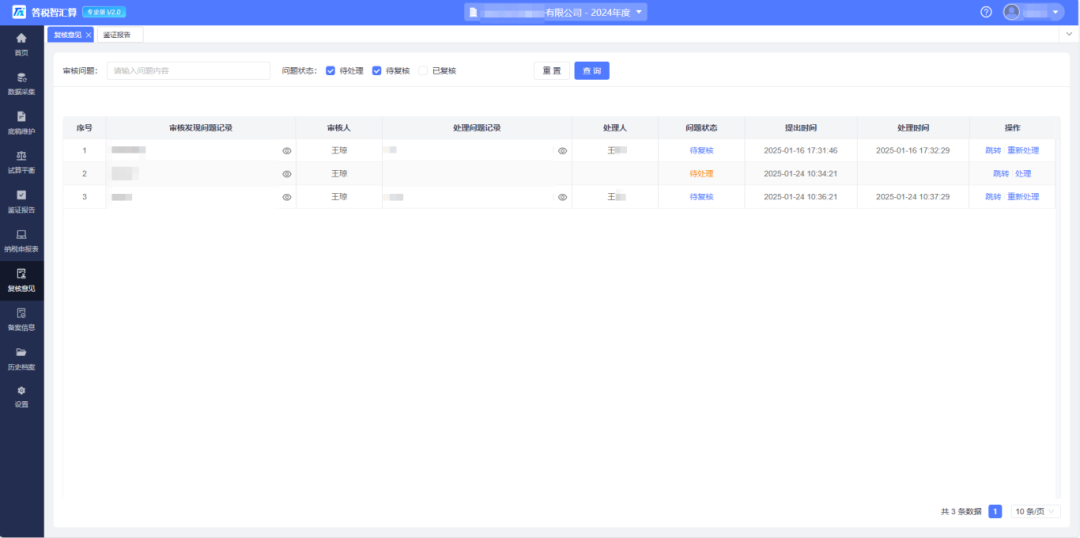Click the 重置 button

click(x=552, y=71)
